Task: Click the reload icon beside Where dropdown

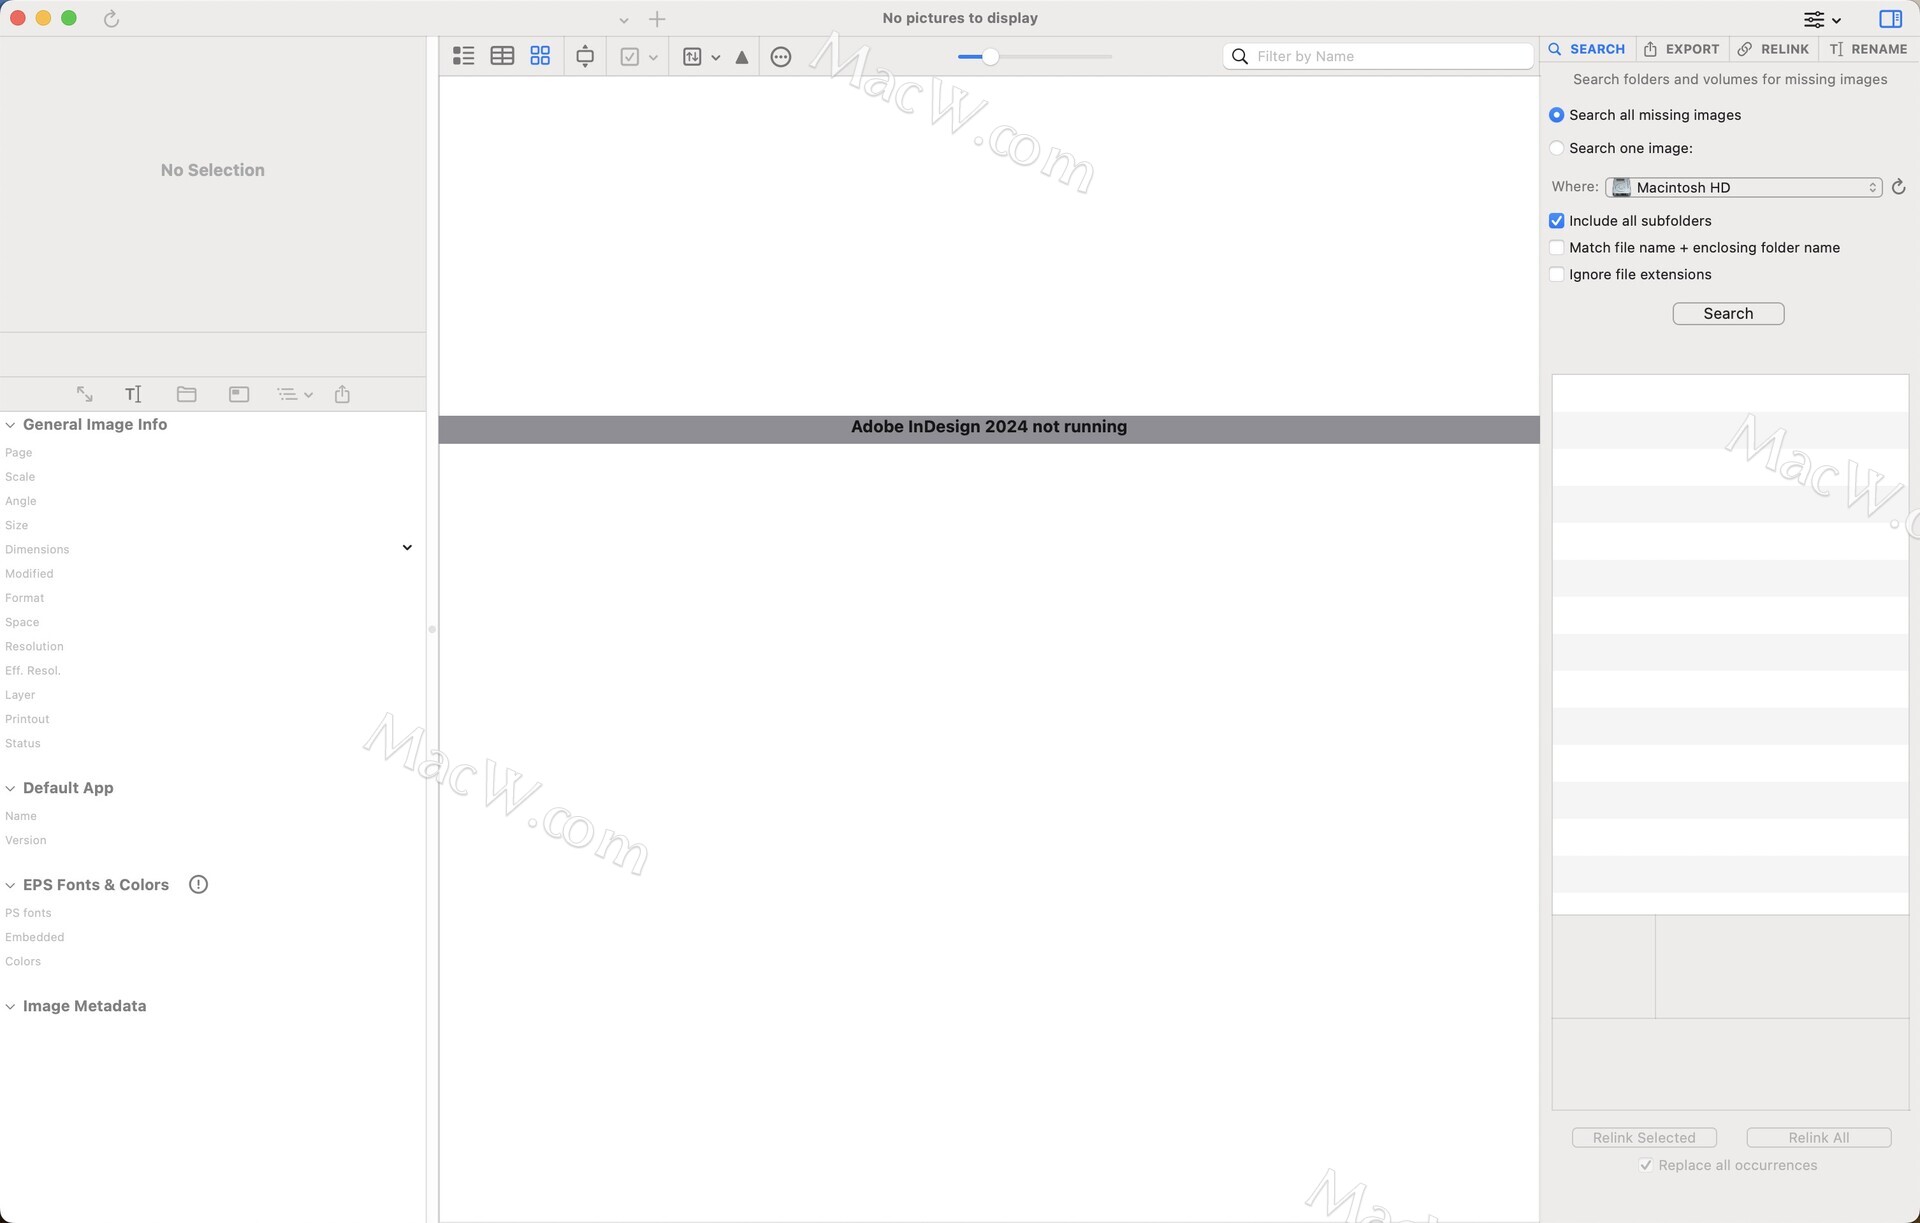Action: (1898, 187)
